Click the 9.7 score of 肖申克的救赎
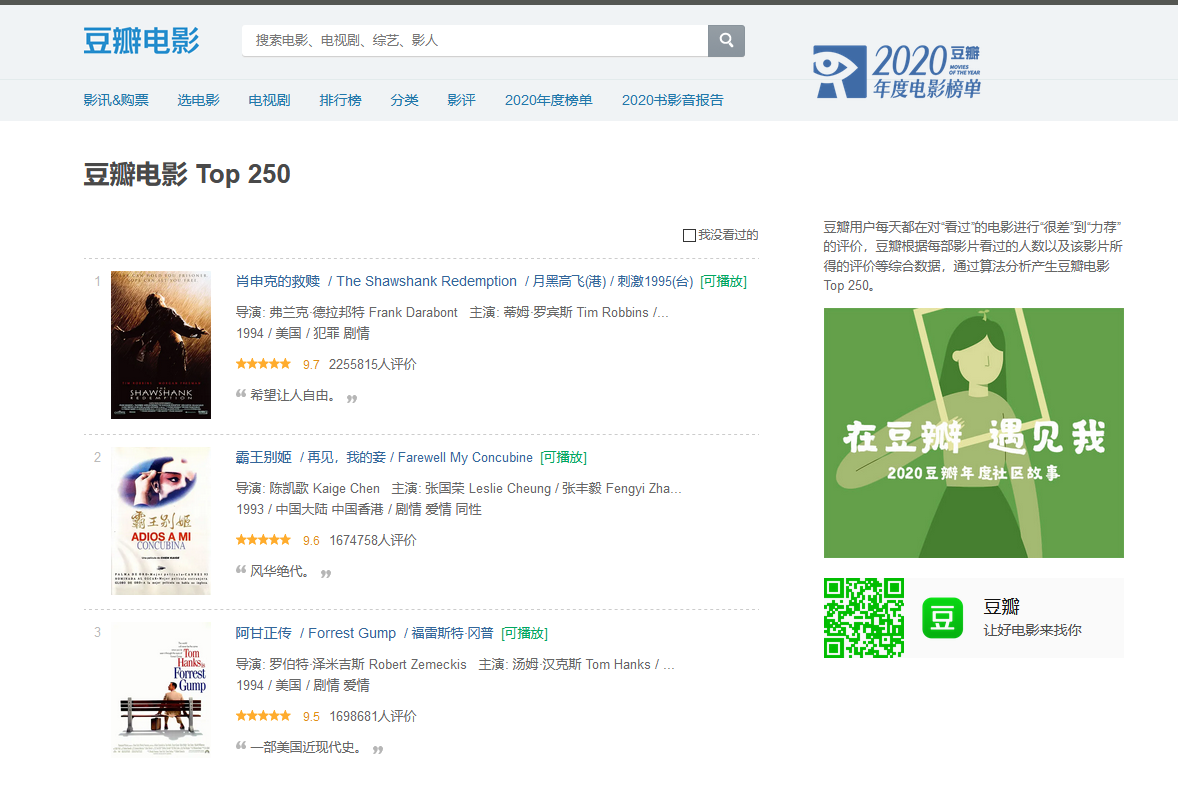The width and height of the screenshot is (1178, 785). click(x=311, y=364)
